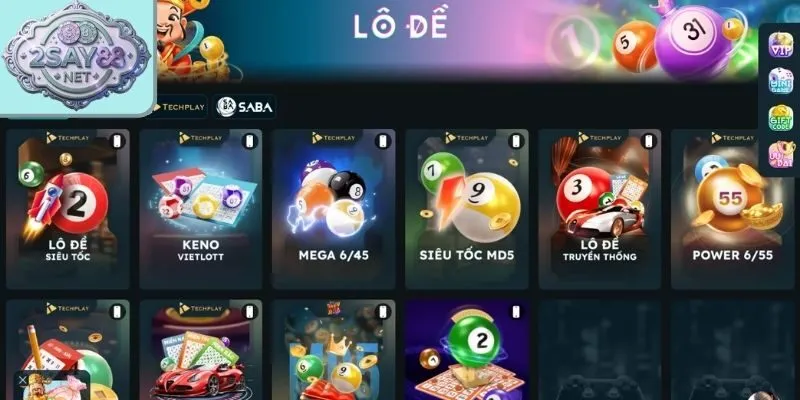Open the Lô Đề Siêu Tốc game
This screenshot has width=800, height=400.
68,209
